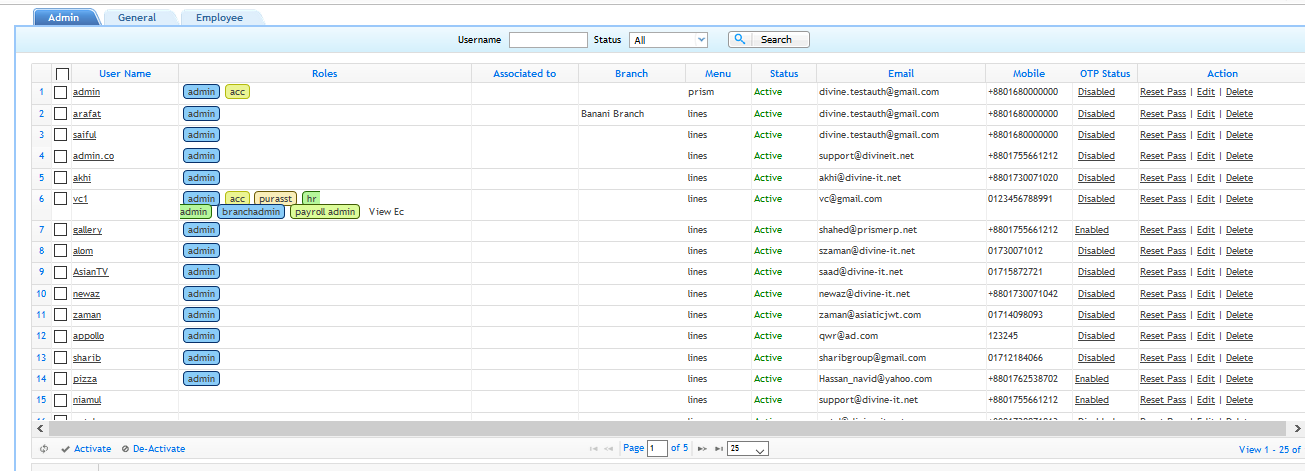Screen dimensions: 1305x471
Task: Go to next page of grid
Action: click(x=702, y=449)
